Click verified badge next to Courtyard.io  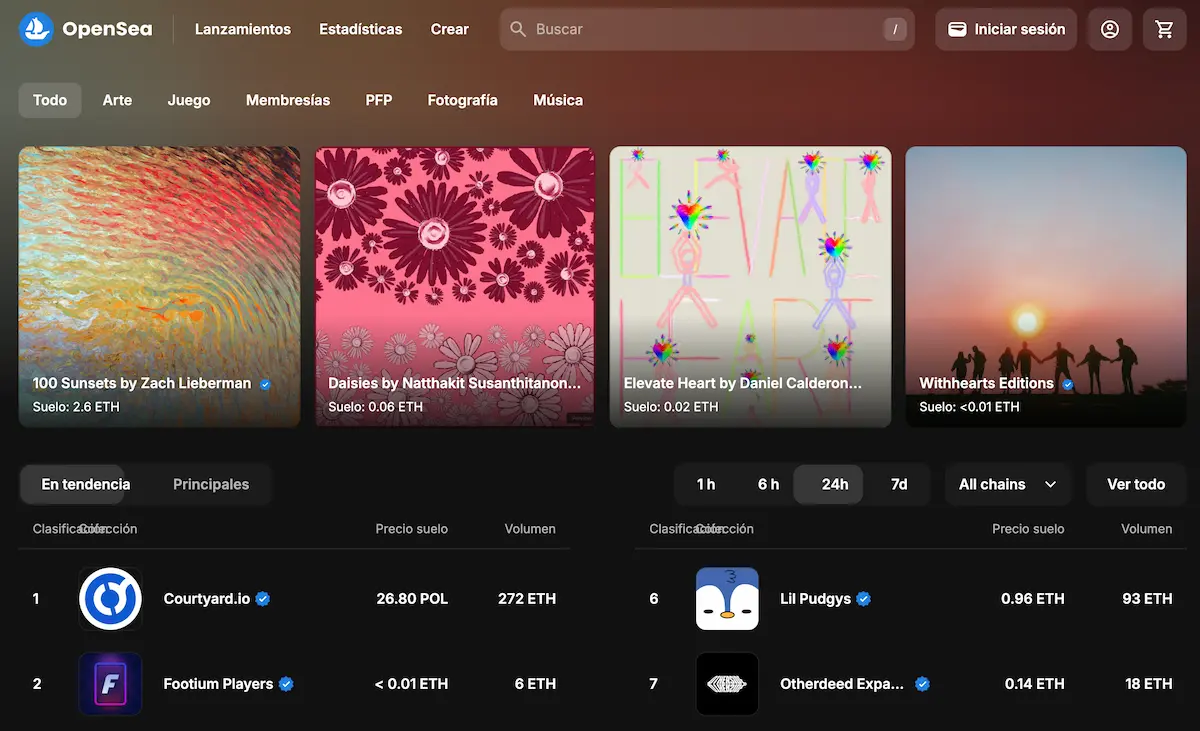pyautogui.click(x=263, y=599)
